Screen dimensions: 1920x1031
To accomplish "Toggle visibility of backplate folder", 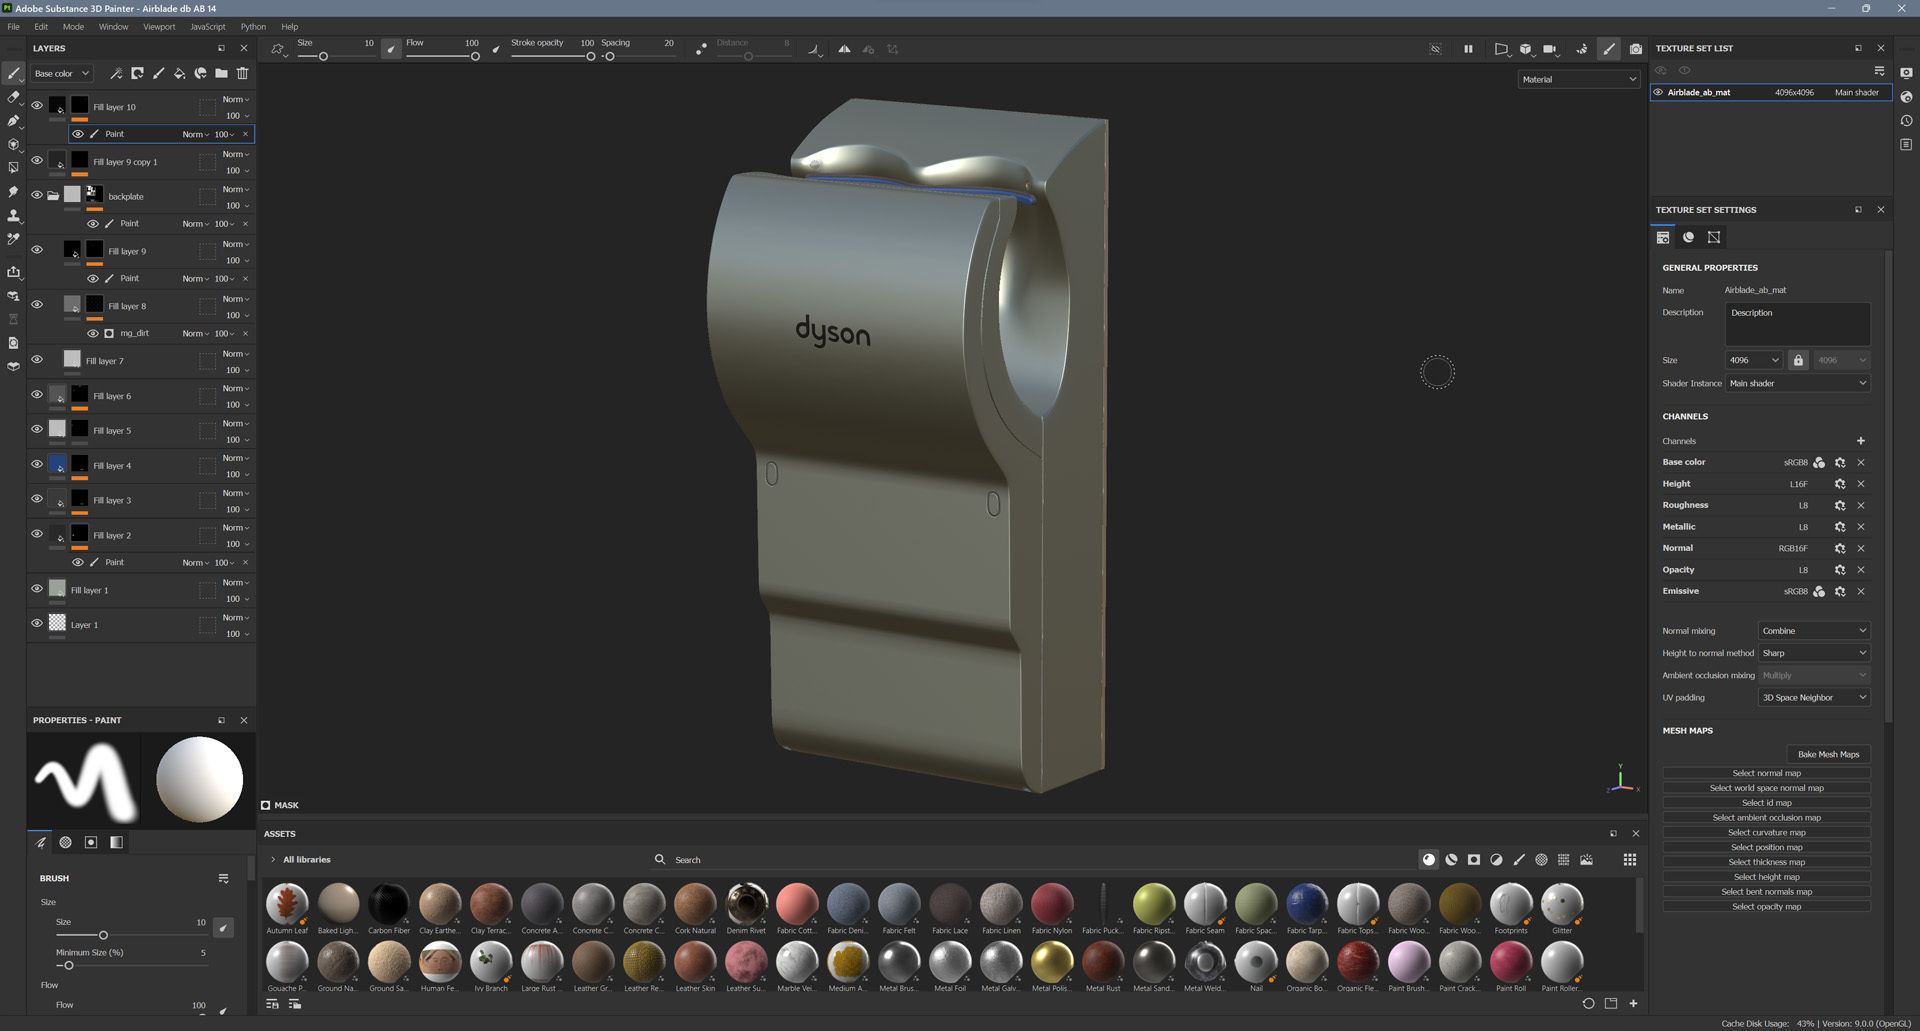I will pyautogui.click(x=37, y=195).
